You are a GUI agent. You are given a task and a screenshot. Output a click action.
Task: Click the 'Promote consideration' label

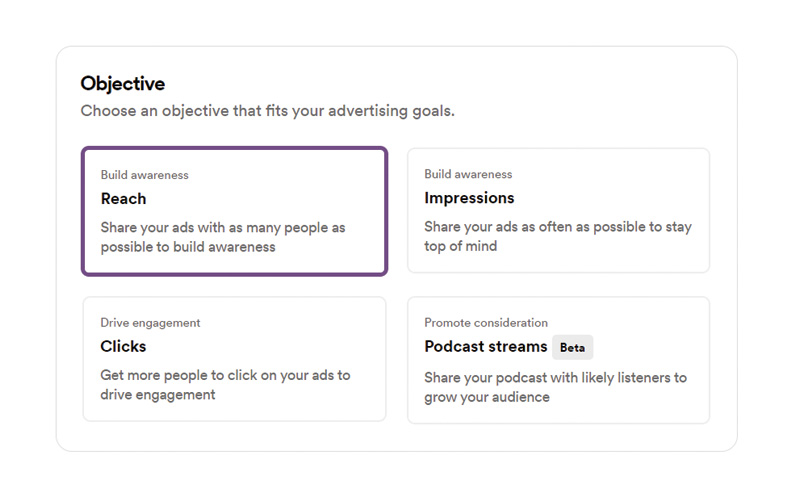[486, 323]
